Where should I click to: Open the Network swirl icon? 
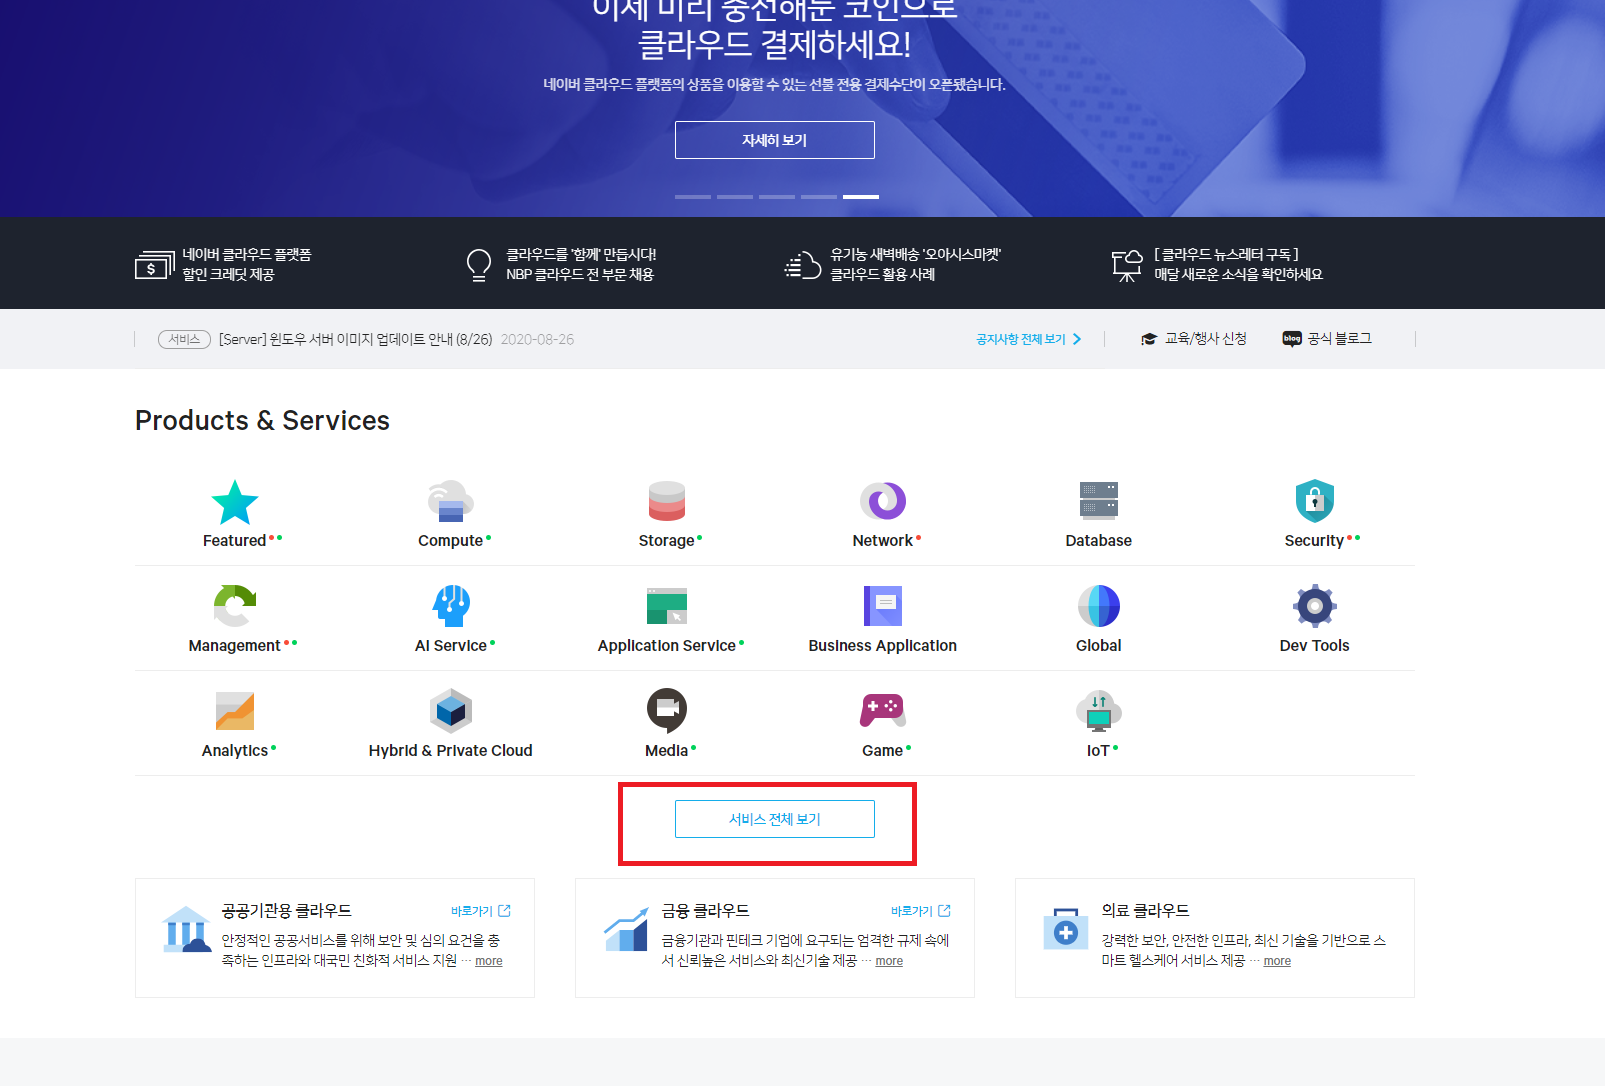point(883,501)
